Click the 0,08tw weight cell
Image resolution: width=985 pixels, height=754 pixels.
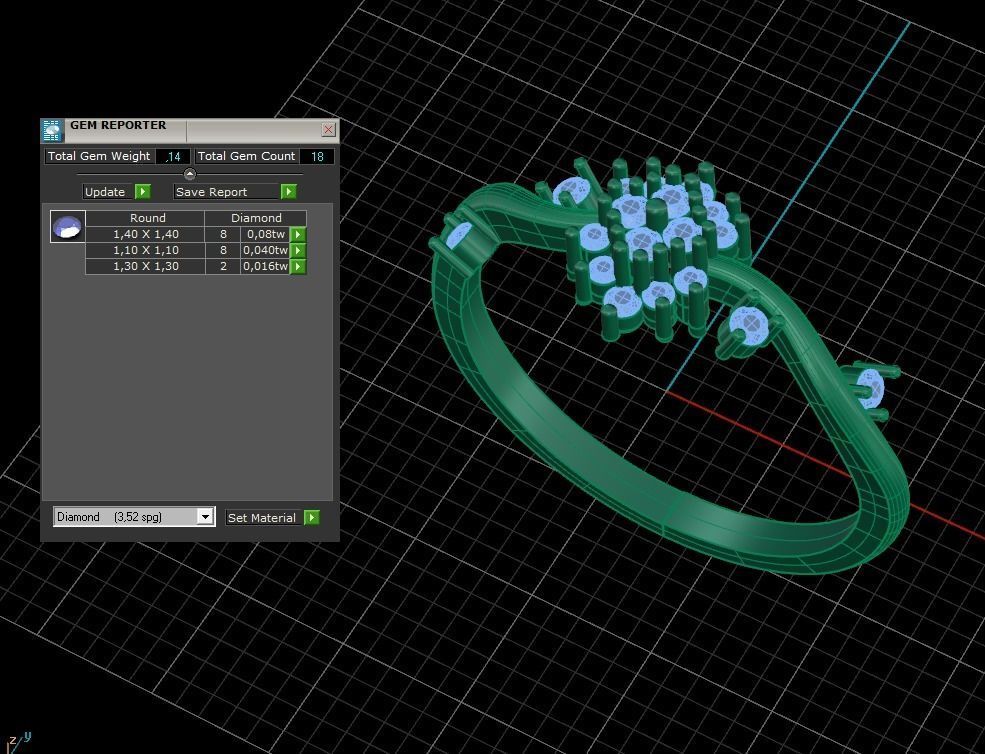(266, 234)
